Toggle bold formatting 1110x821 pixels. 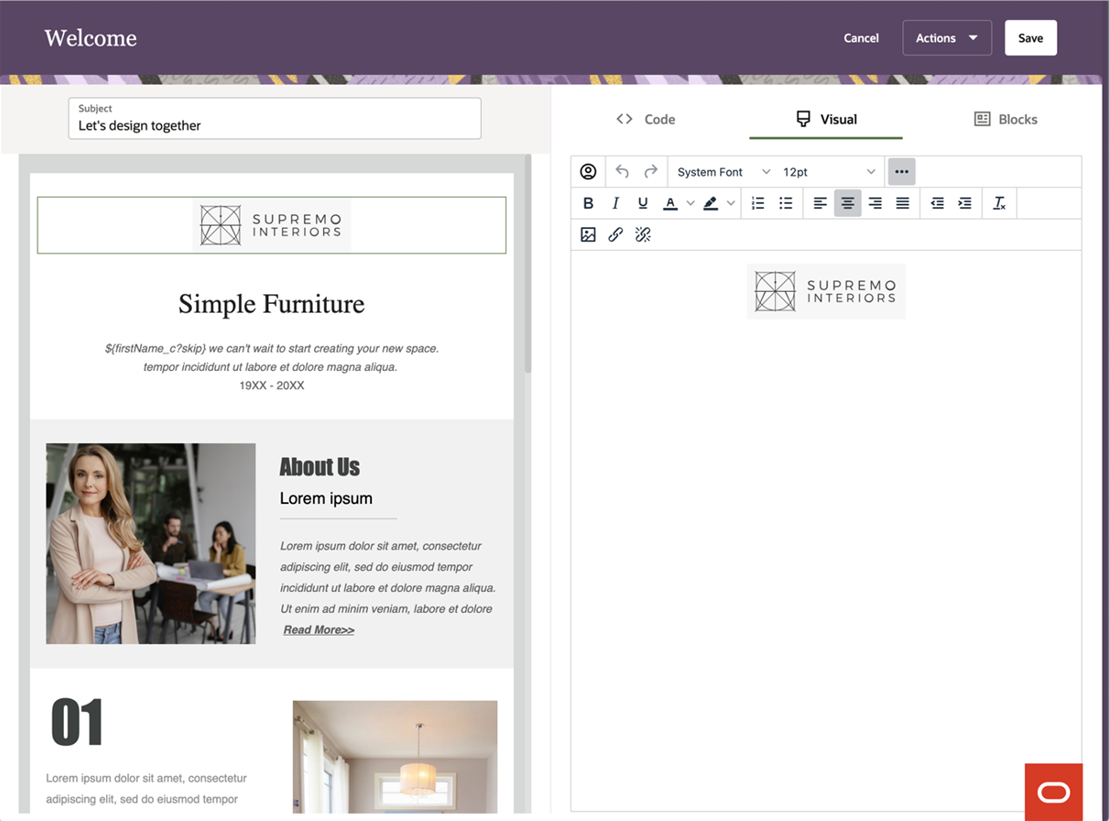click(588, 203)
